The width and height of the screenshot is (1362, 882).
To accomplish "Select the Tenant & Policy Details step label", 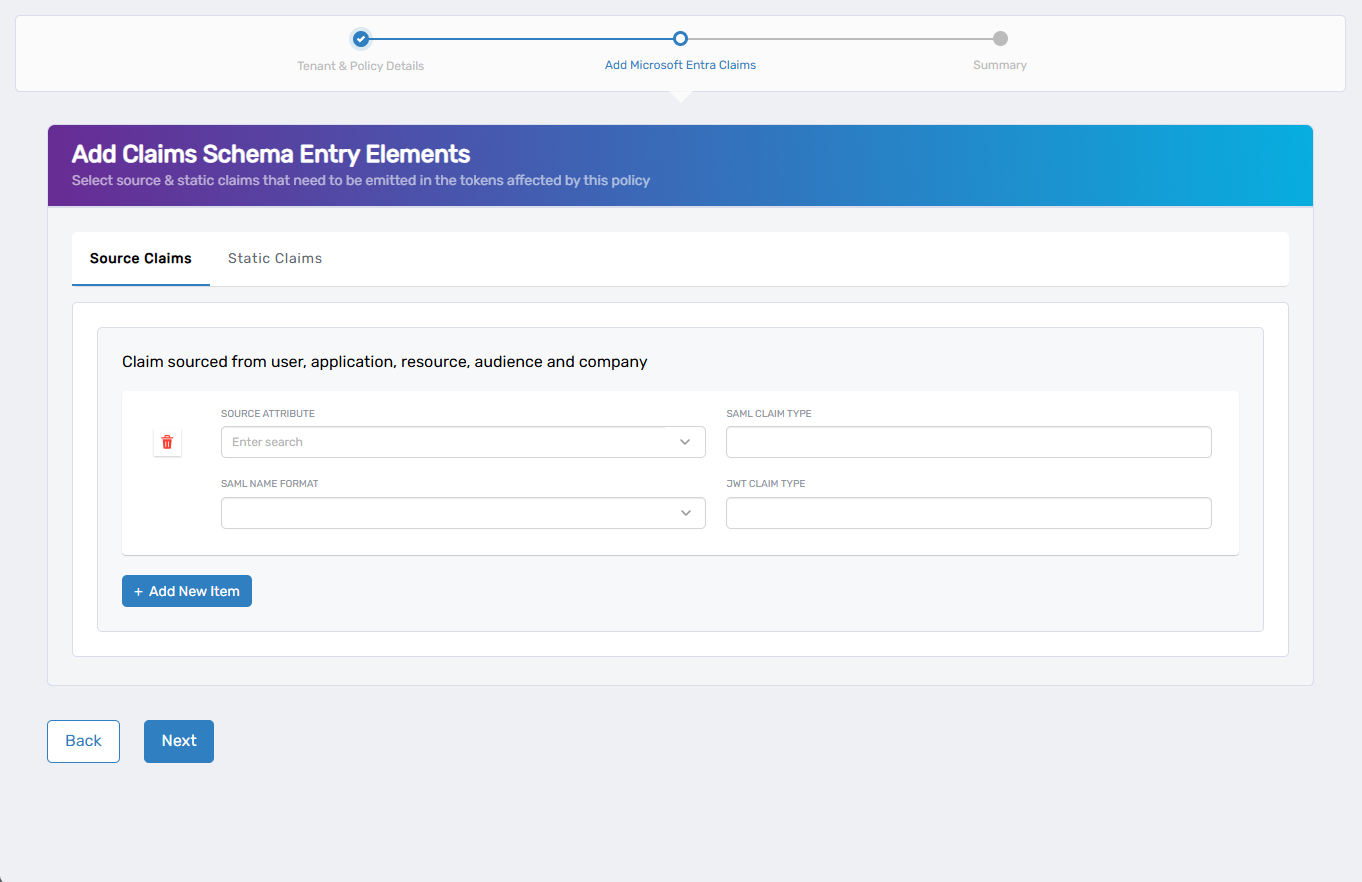I will tap(361, 66).
